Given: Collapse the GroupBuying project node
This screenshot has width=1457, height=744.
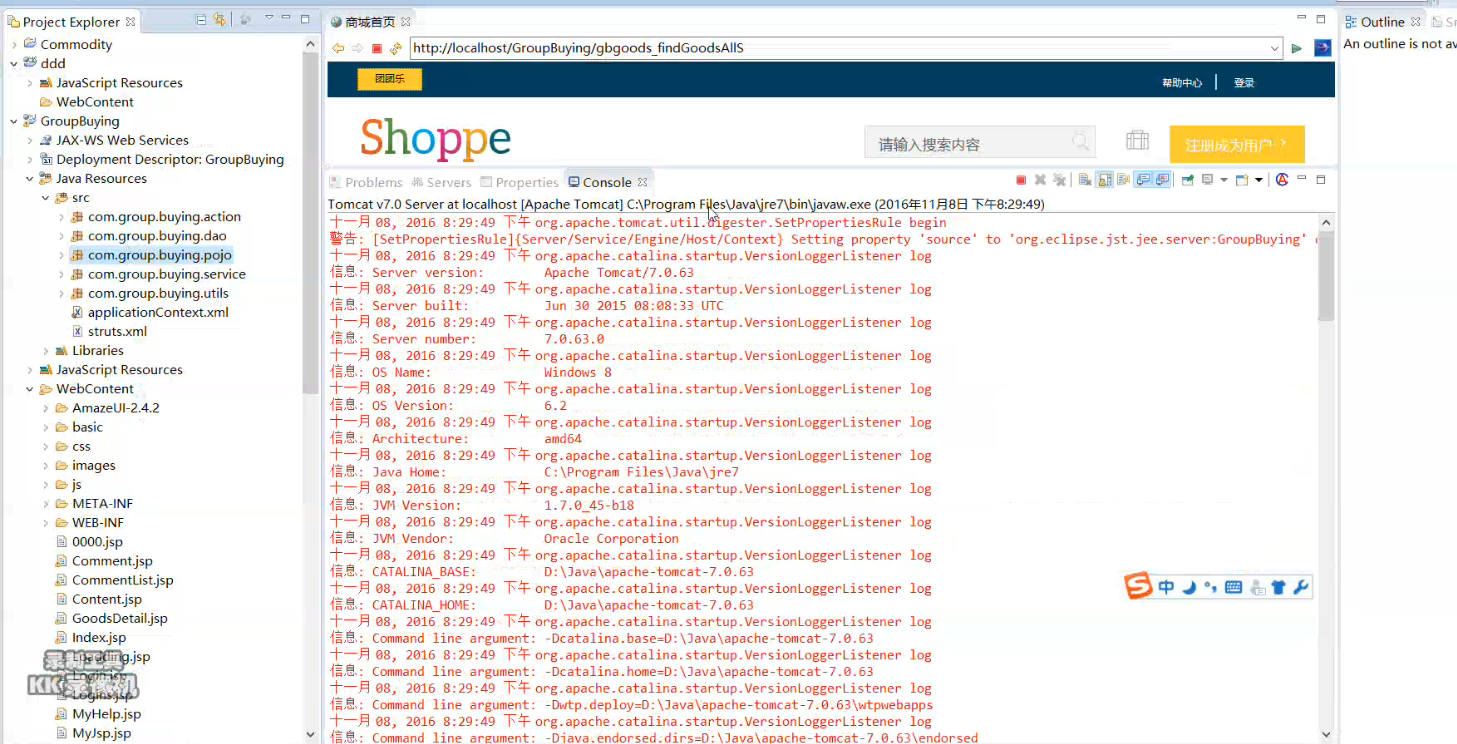Looking at the screenshot, I should coord(14,121).
